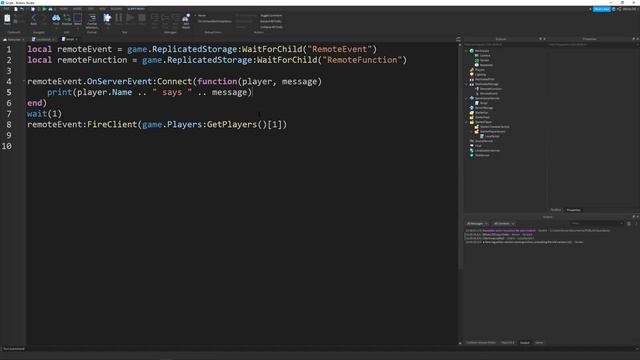The image size is (640, 360).
Task: Collapse the StarterPlayerScripts tree node
Action: (471, 131)
